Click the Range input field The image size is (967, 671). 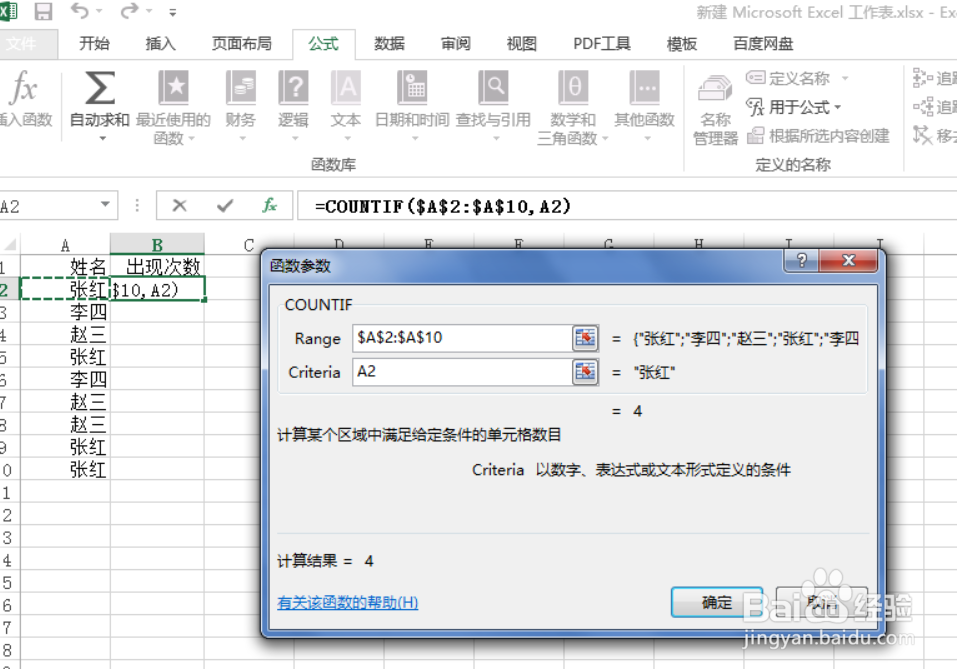point(462,338)
